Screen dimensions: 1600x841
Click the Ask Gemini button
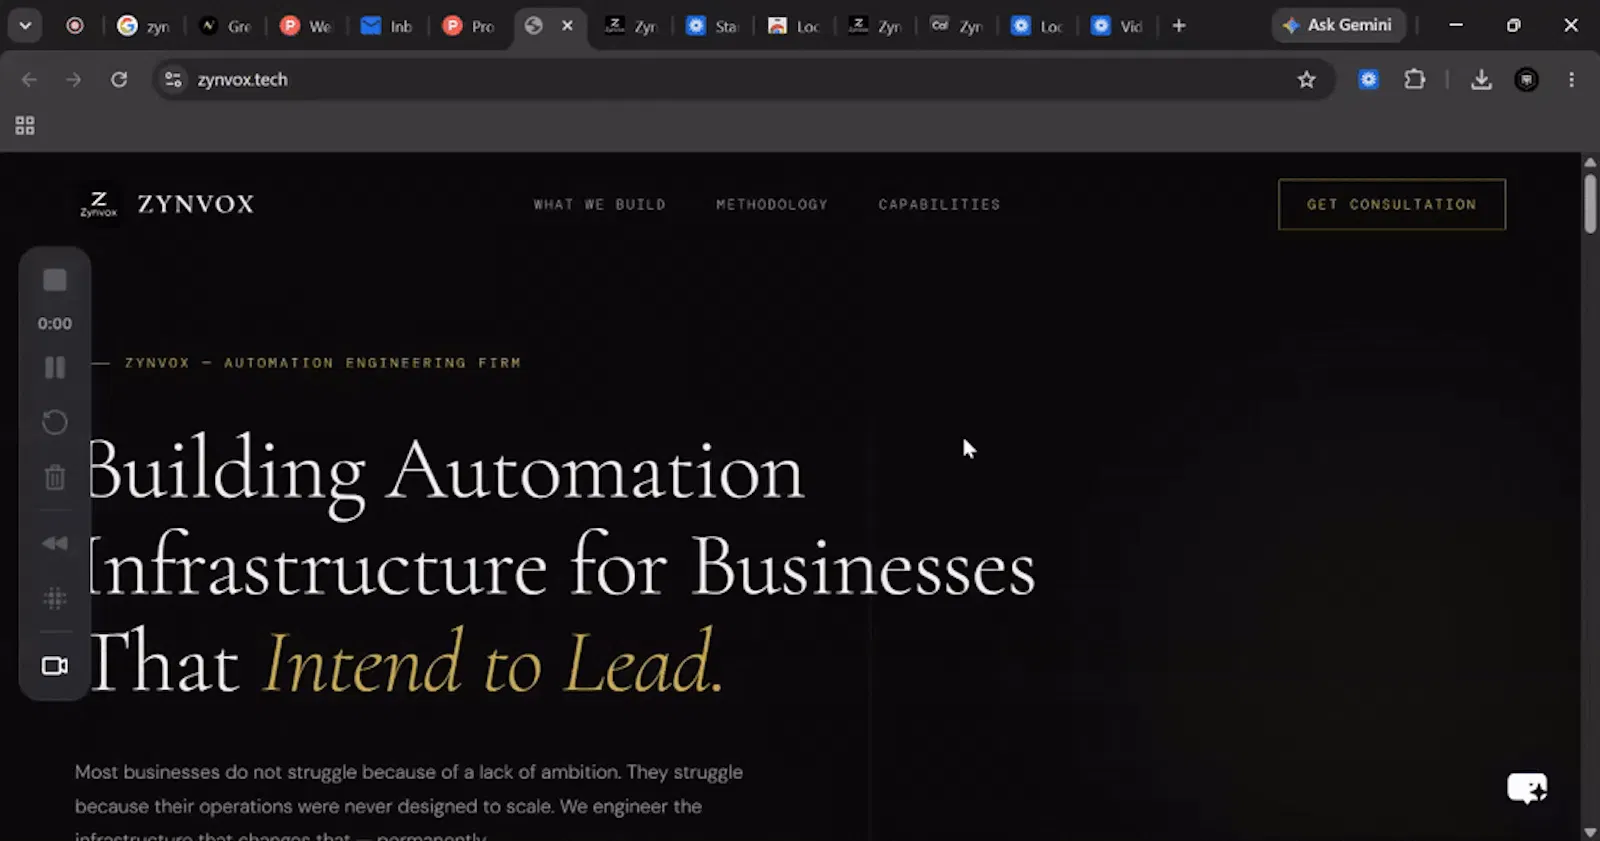pos(1338,25)
